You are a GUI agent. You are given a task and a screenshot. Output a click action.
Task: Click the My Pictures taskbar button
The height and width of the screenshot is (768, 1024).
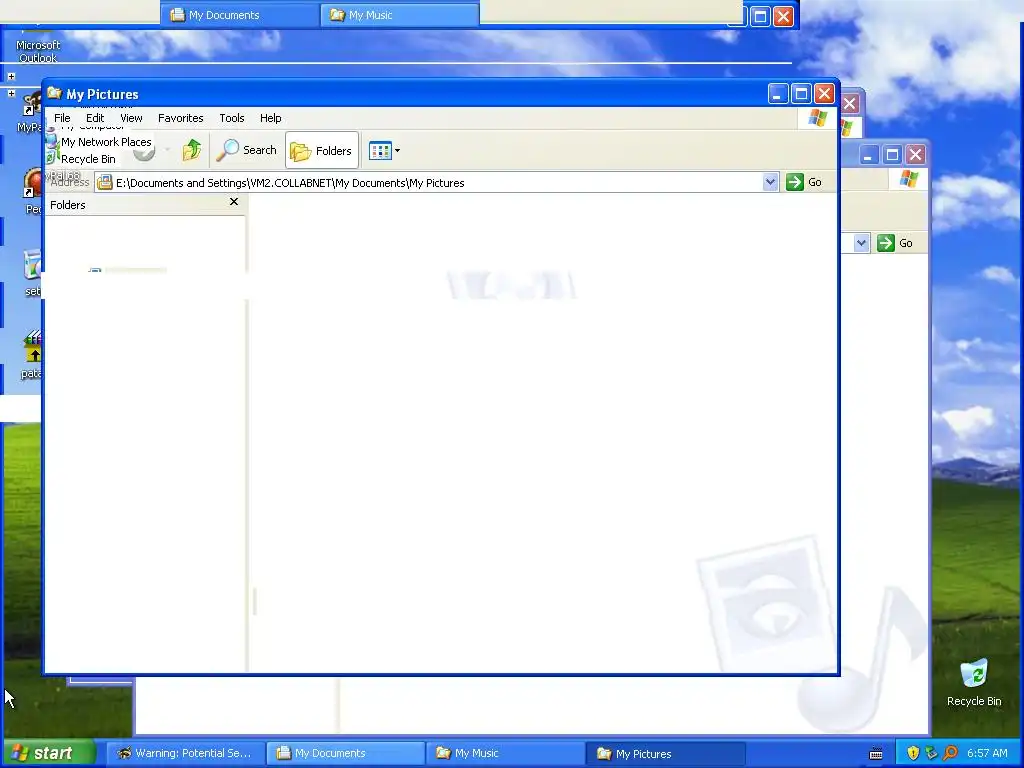point(666,754)
